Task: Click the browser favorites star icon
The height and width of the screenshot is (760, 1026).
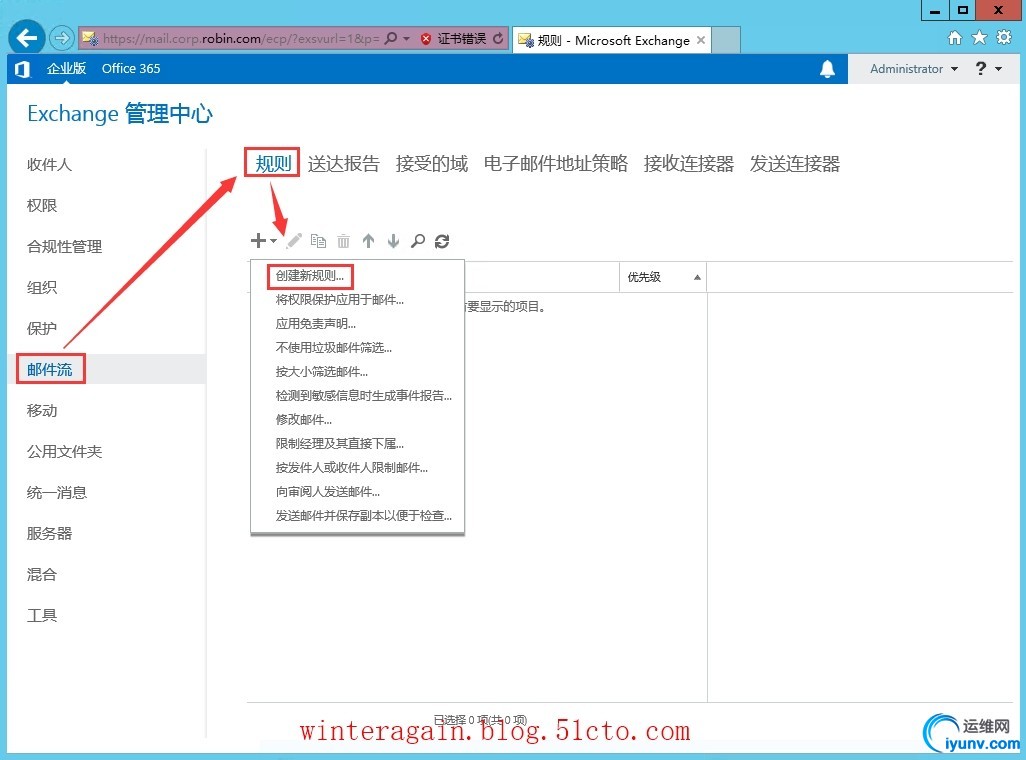Action: tap(979, 37)
